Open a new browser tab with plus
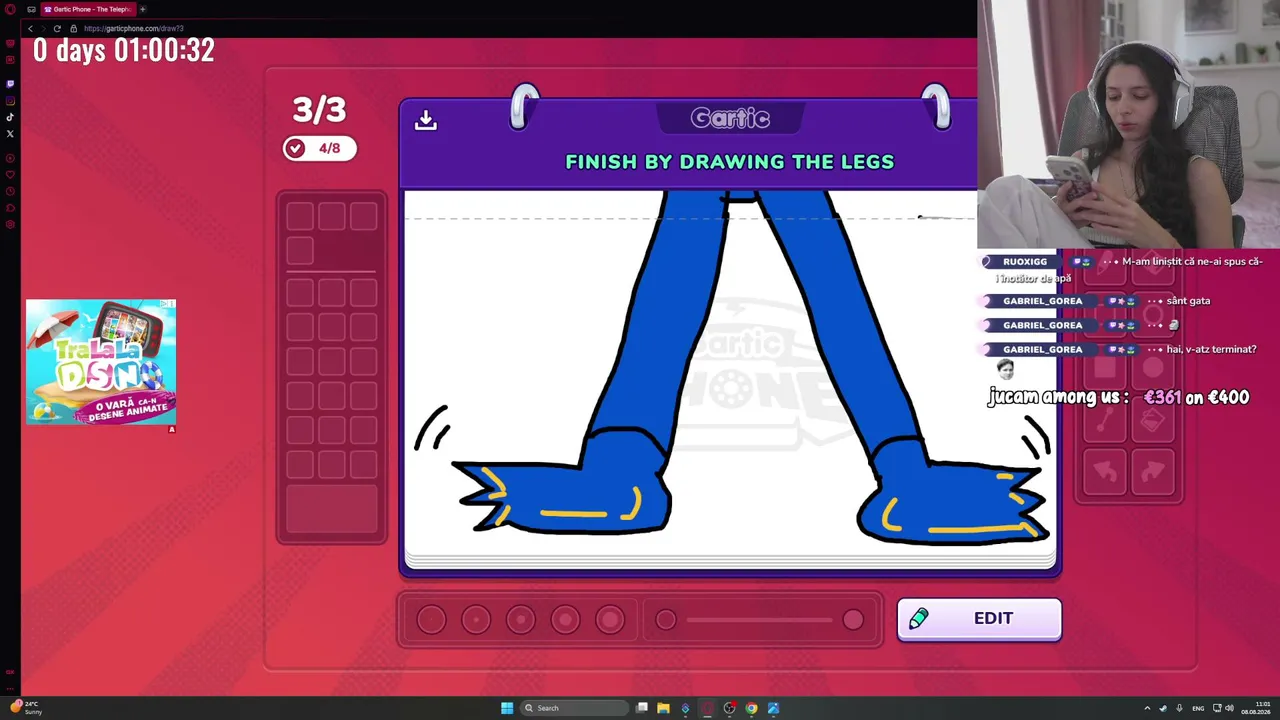Viewport: 1280px width, 720px height. click(x=143, y=9)
